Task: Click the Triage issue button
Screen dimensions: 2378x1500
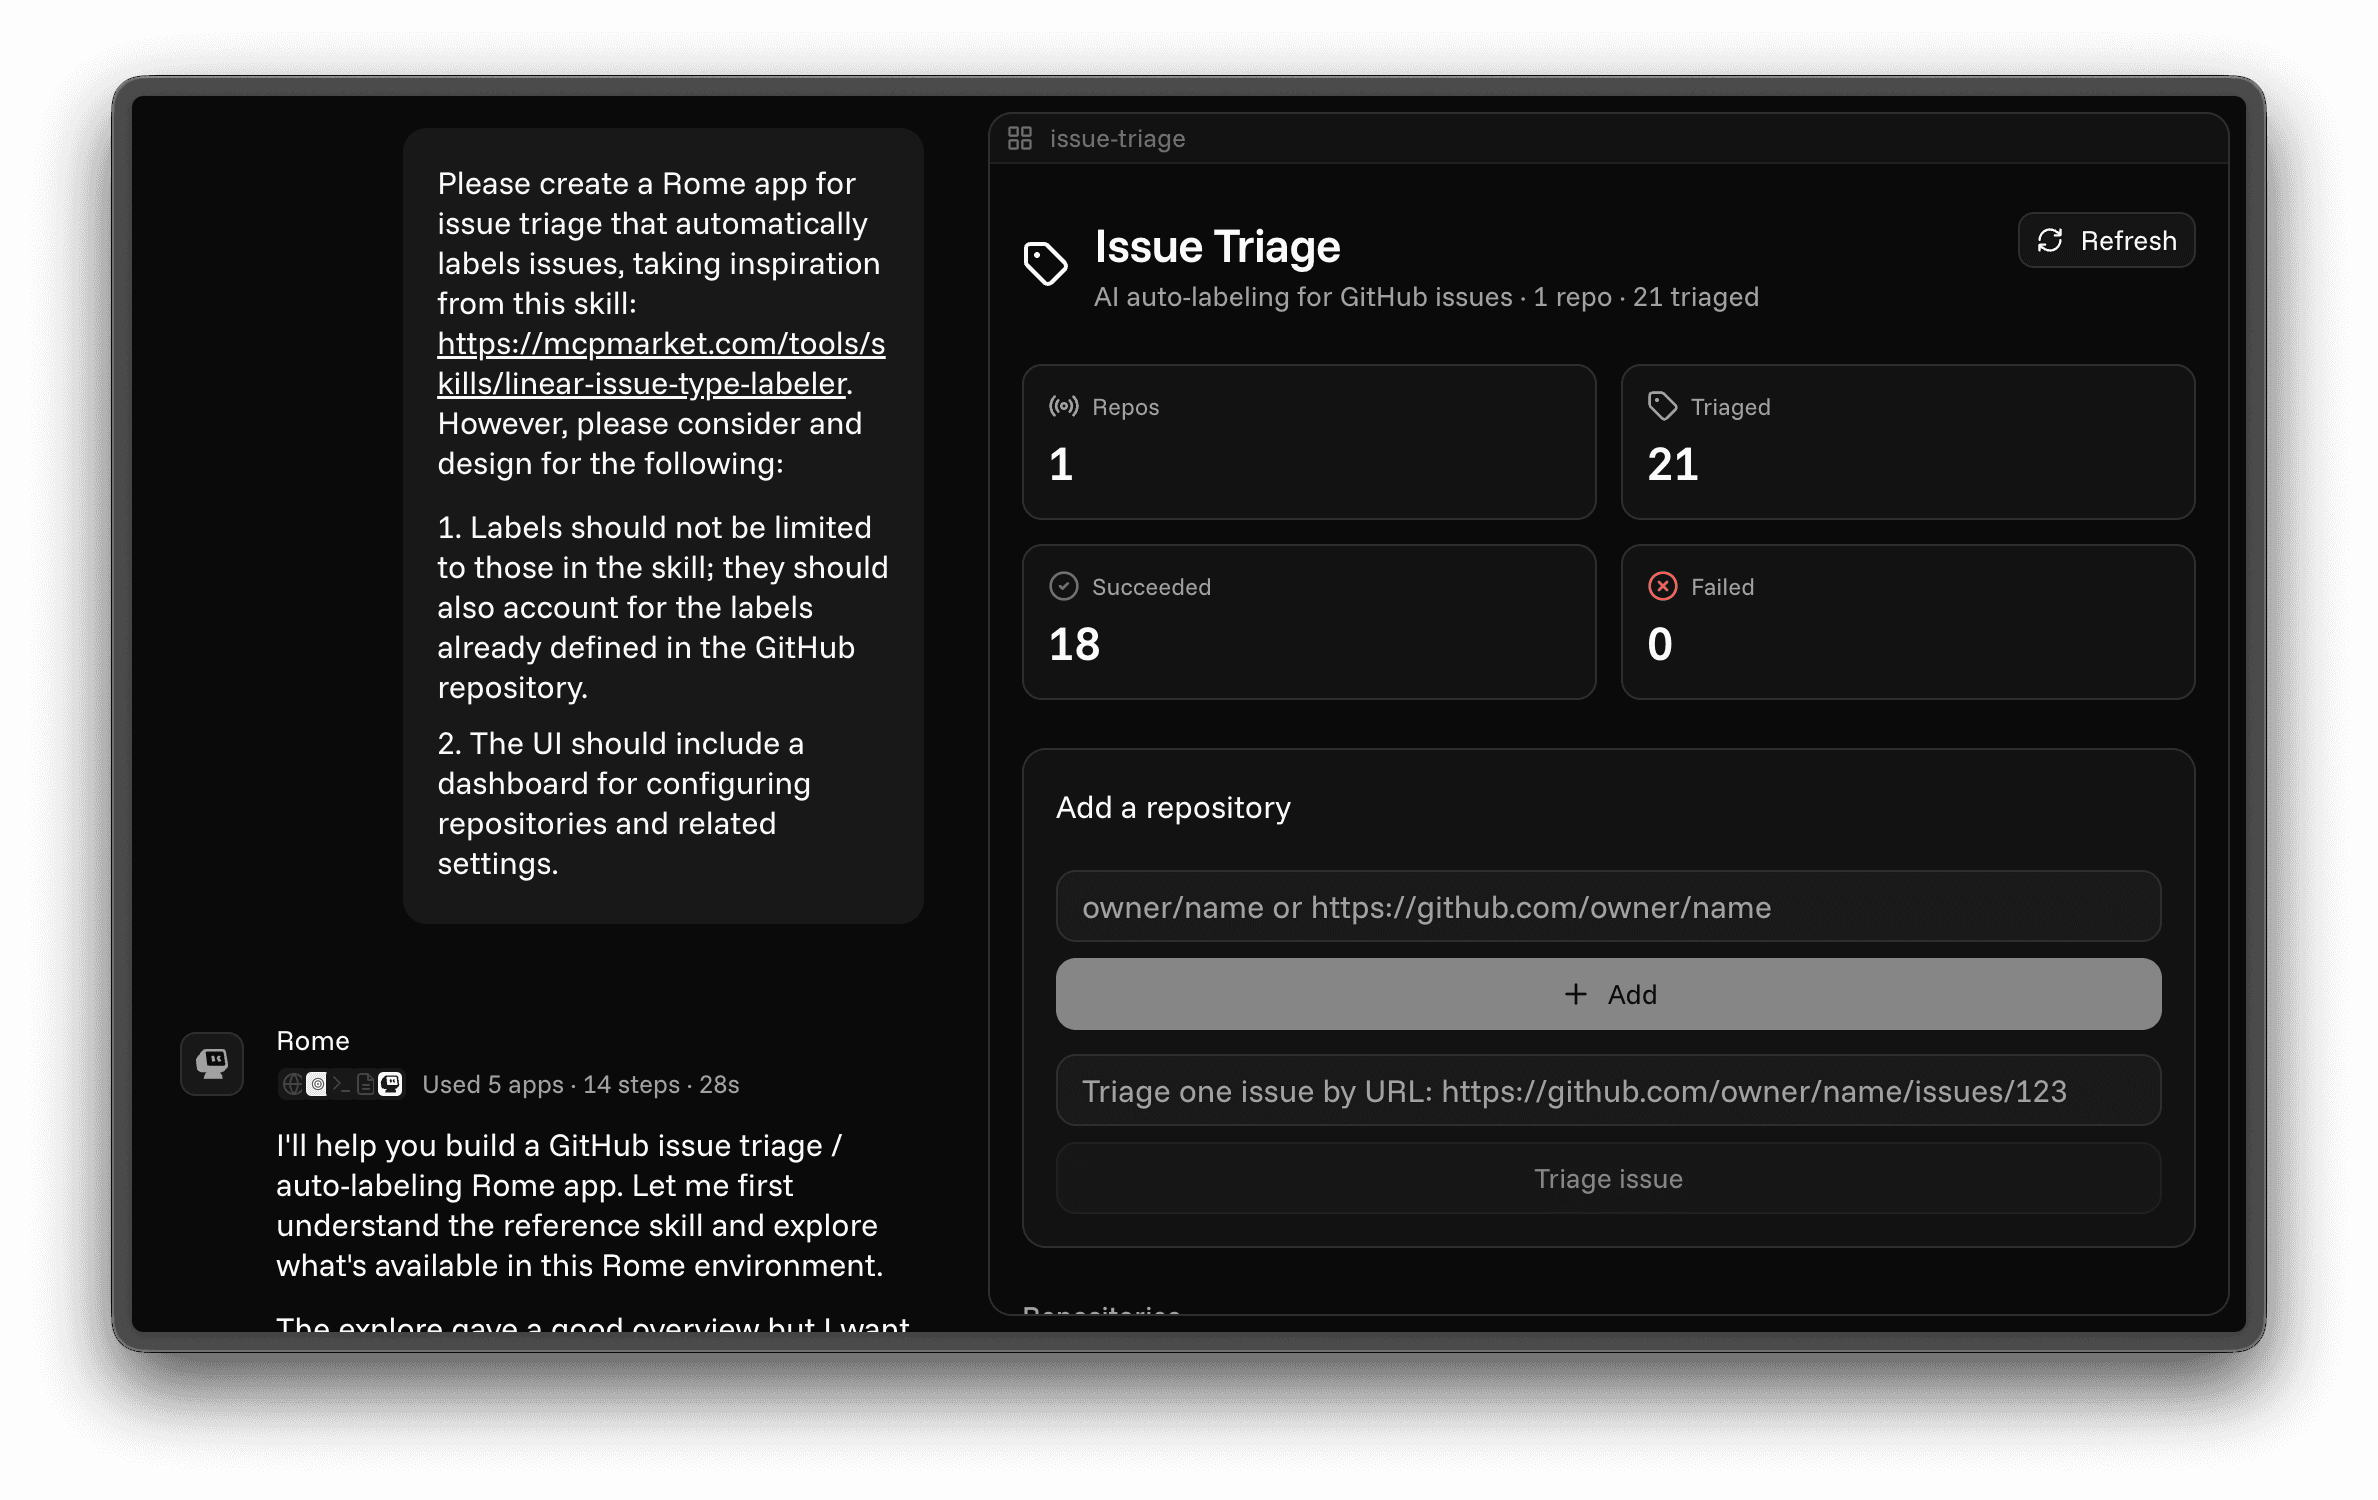Action: coord(1608,1179)
